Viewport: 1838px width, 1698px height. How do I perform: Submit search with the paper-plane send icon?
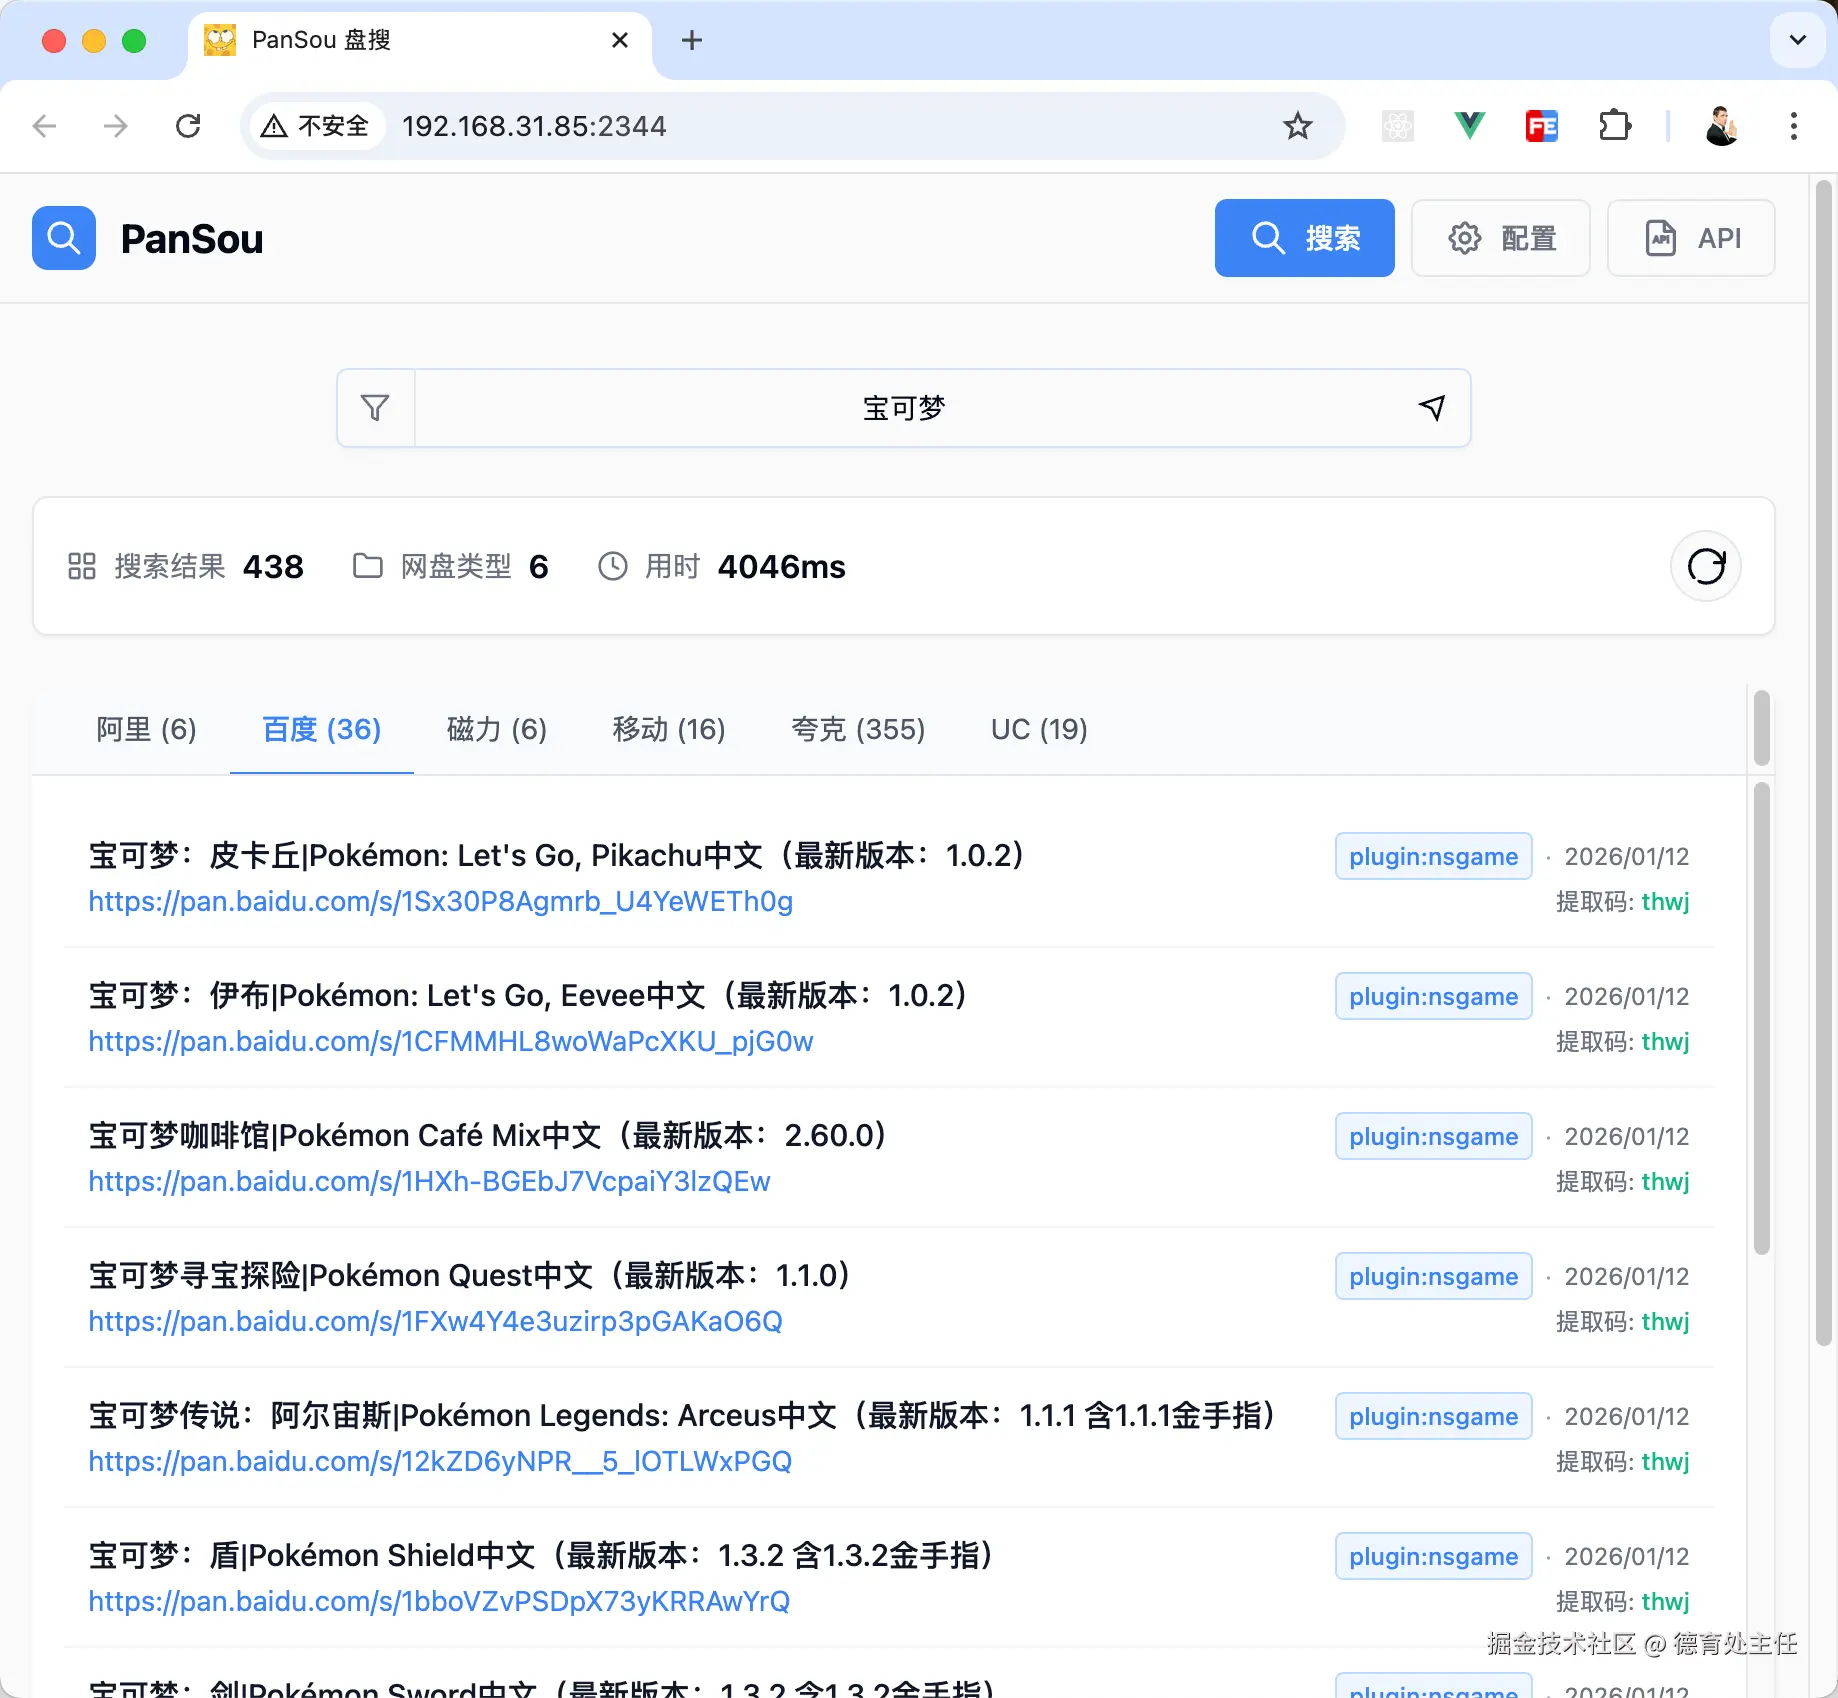coord(1432,408)
